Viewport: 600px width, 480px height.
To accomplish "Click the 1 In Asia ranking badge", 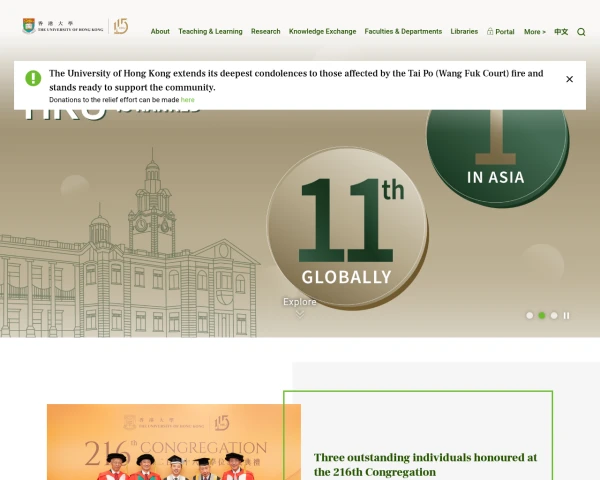I will pyautogui.click(x=497, y=158).
